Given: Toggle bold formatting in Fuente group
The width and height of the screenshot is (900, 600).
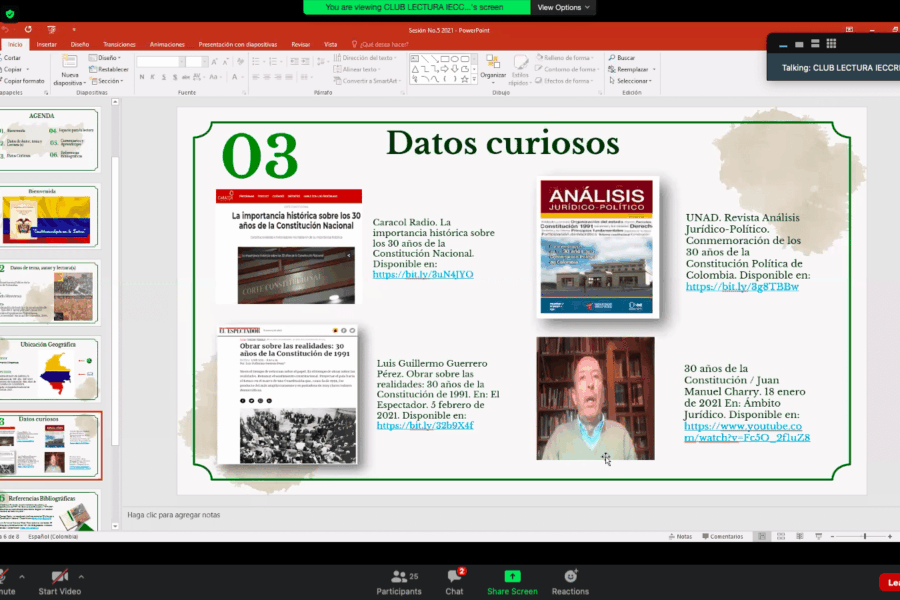Looking at the screenshot, I should [143, 78].
